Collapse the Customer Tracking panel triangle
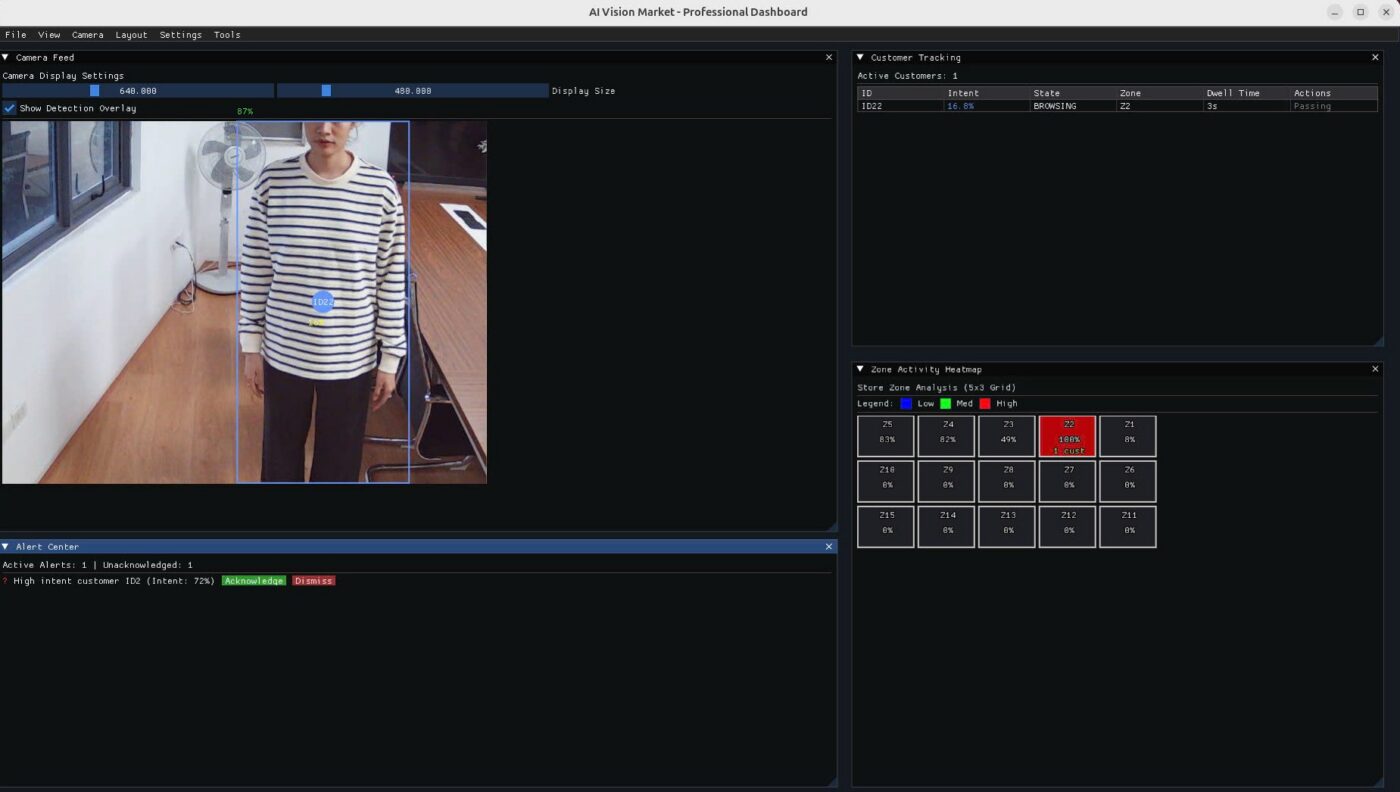The width and height of the screenshot is (1400, 792). (860, 57)
